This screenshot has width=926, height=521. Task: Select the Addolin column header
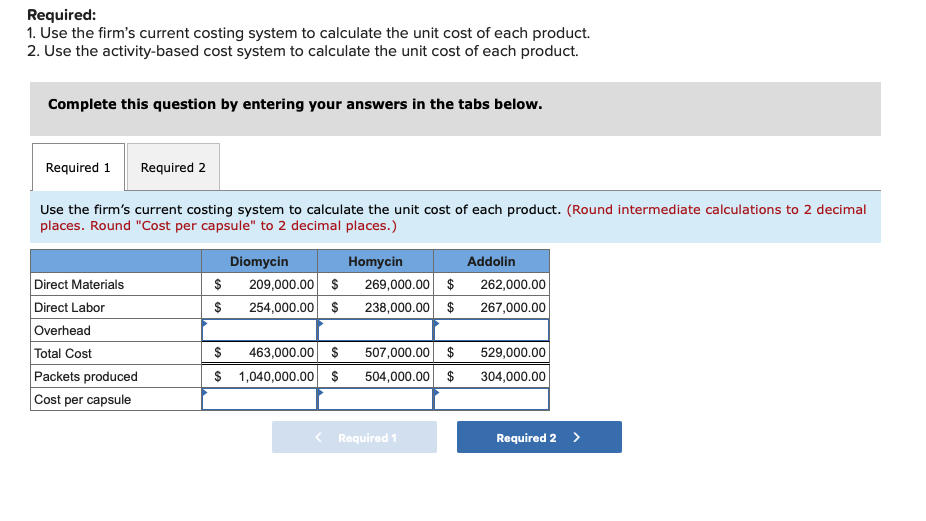[x=491, y=261]
